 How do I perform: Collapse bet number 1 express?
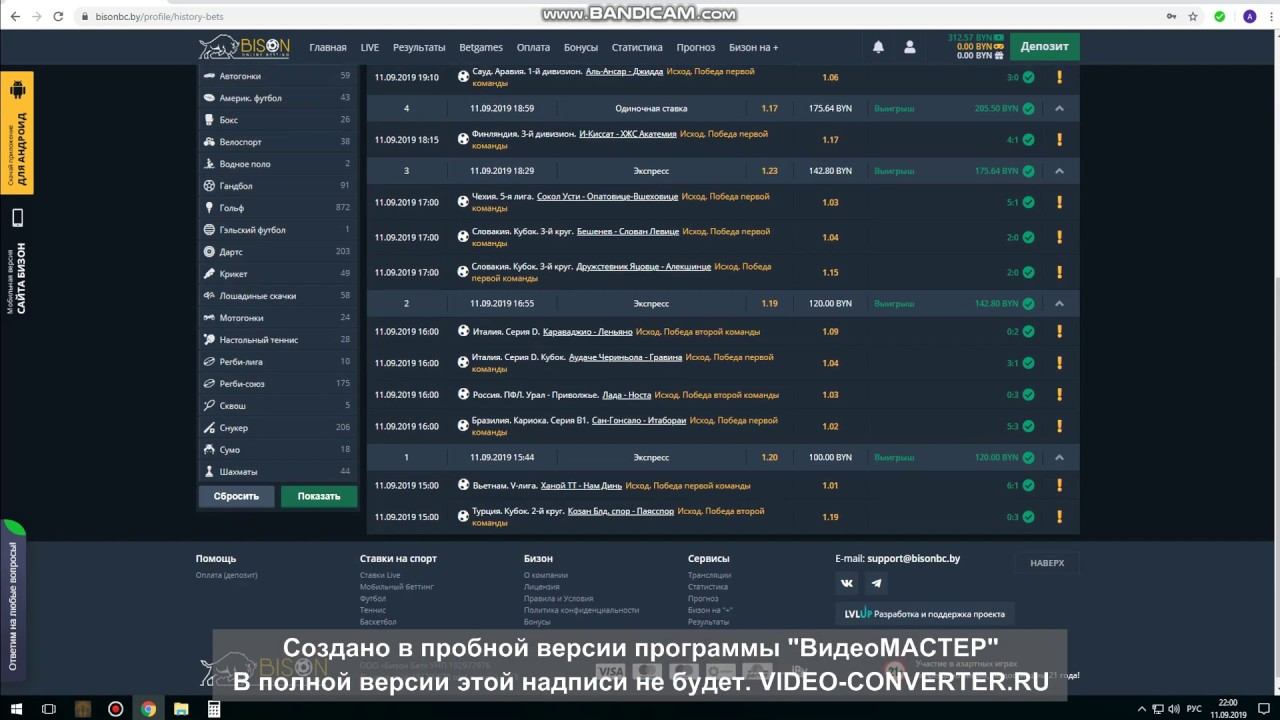click(1060, 457)
